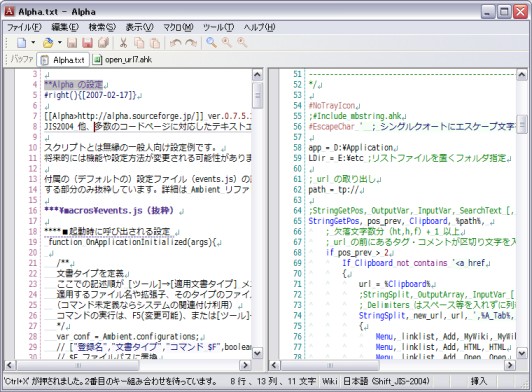
Task: Click line number 19 in left gutter
Action: click(33, 242)
